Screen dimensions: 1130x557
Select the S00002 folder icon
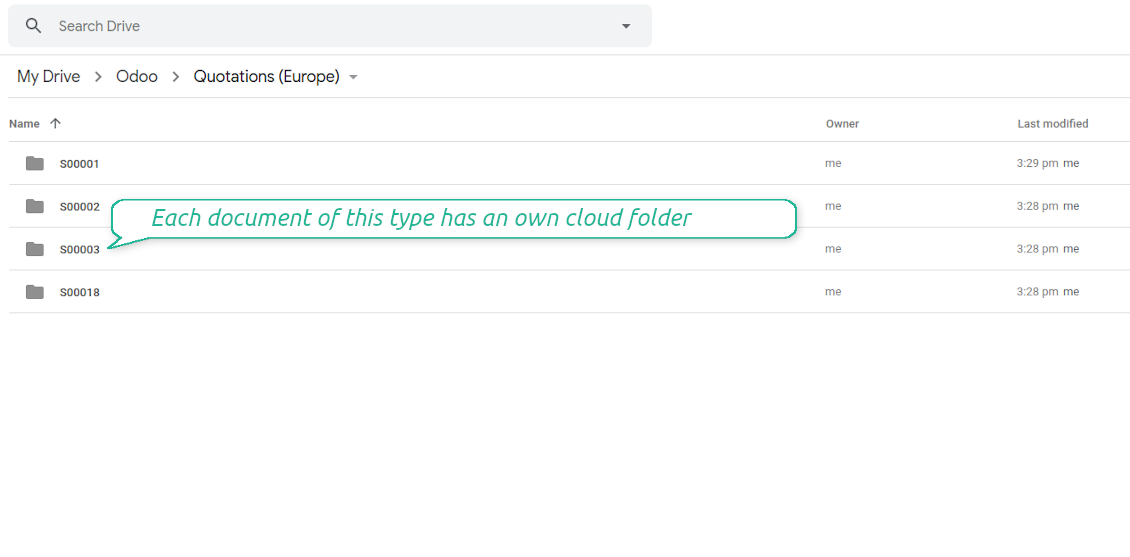point(35,206)
